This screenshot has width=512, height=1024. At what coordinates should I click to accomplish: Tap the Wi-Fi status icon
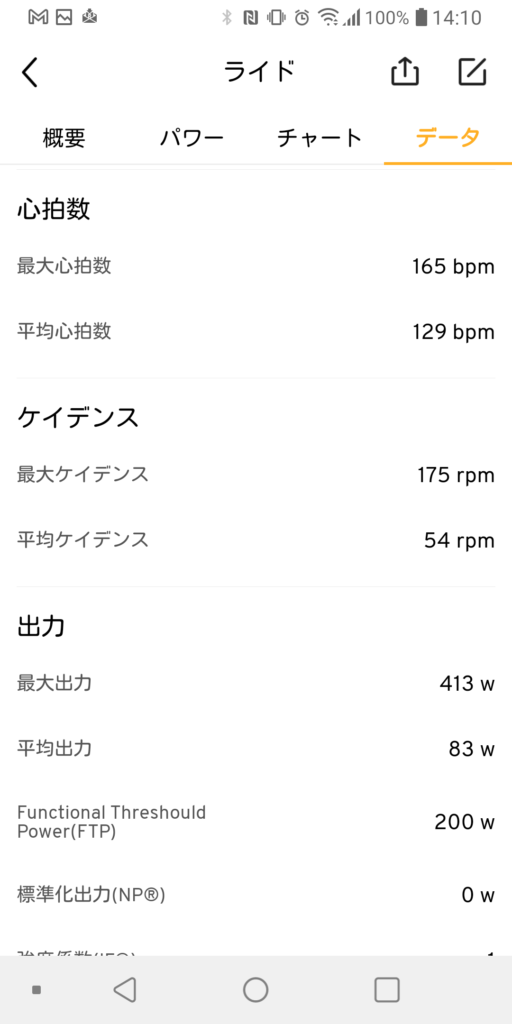pyautogui.click(x=328, y=18)
